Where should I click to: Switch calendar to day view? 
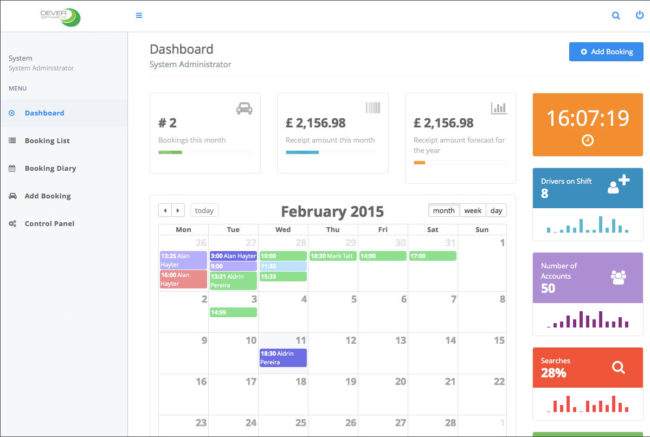[x=496, y=210]
